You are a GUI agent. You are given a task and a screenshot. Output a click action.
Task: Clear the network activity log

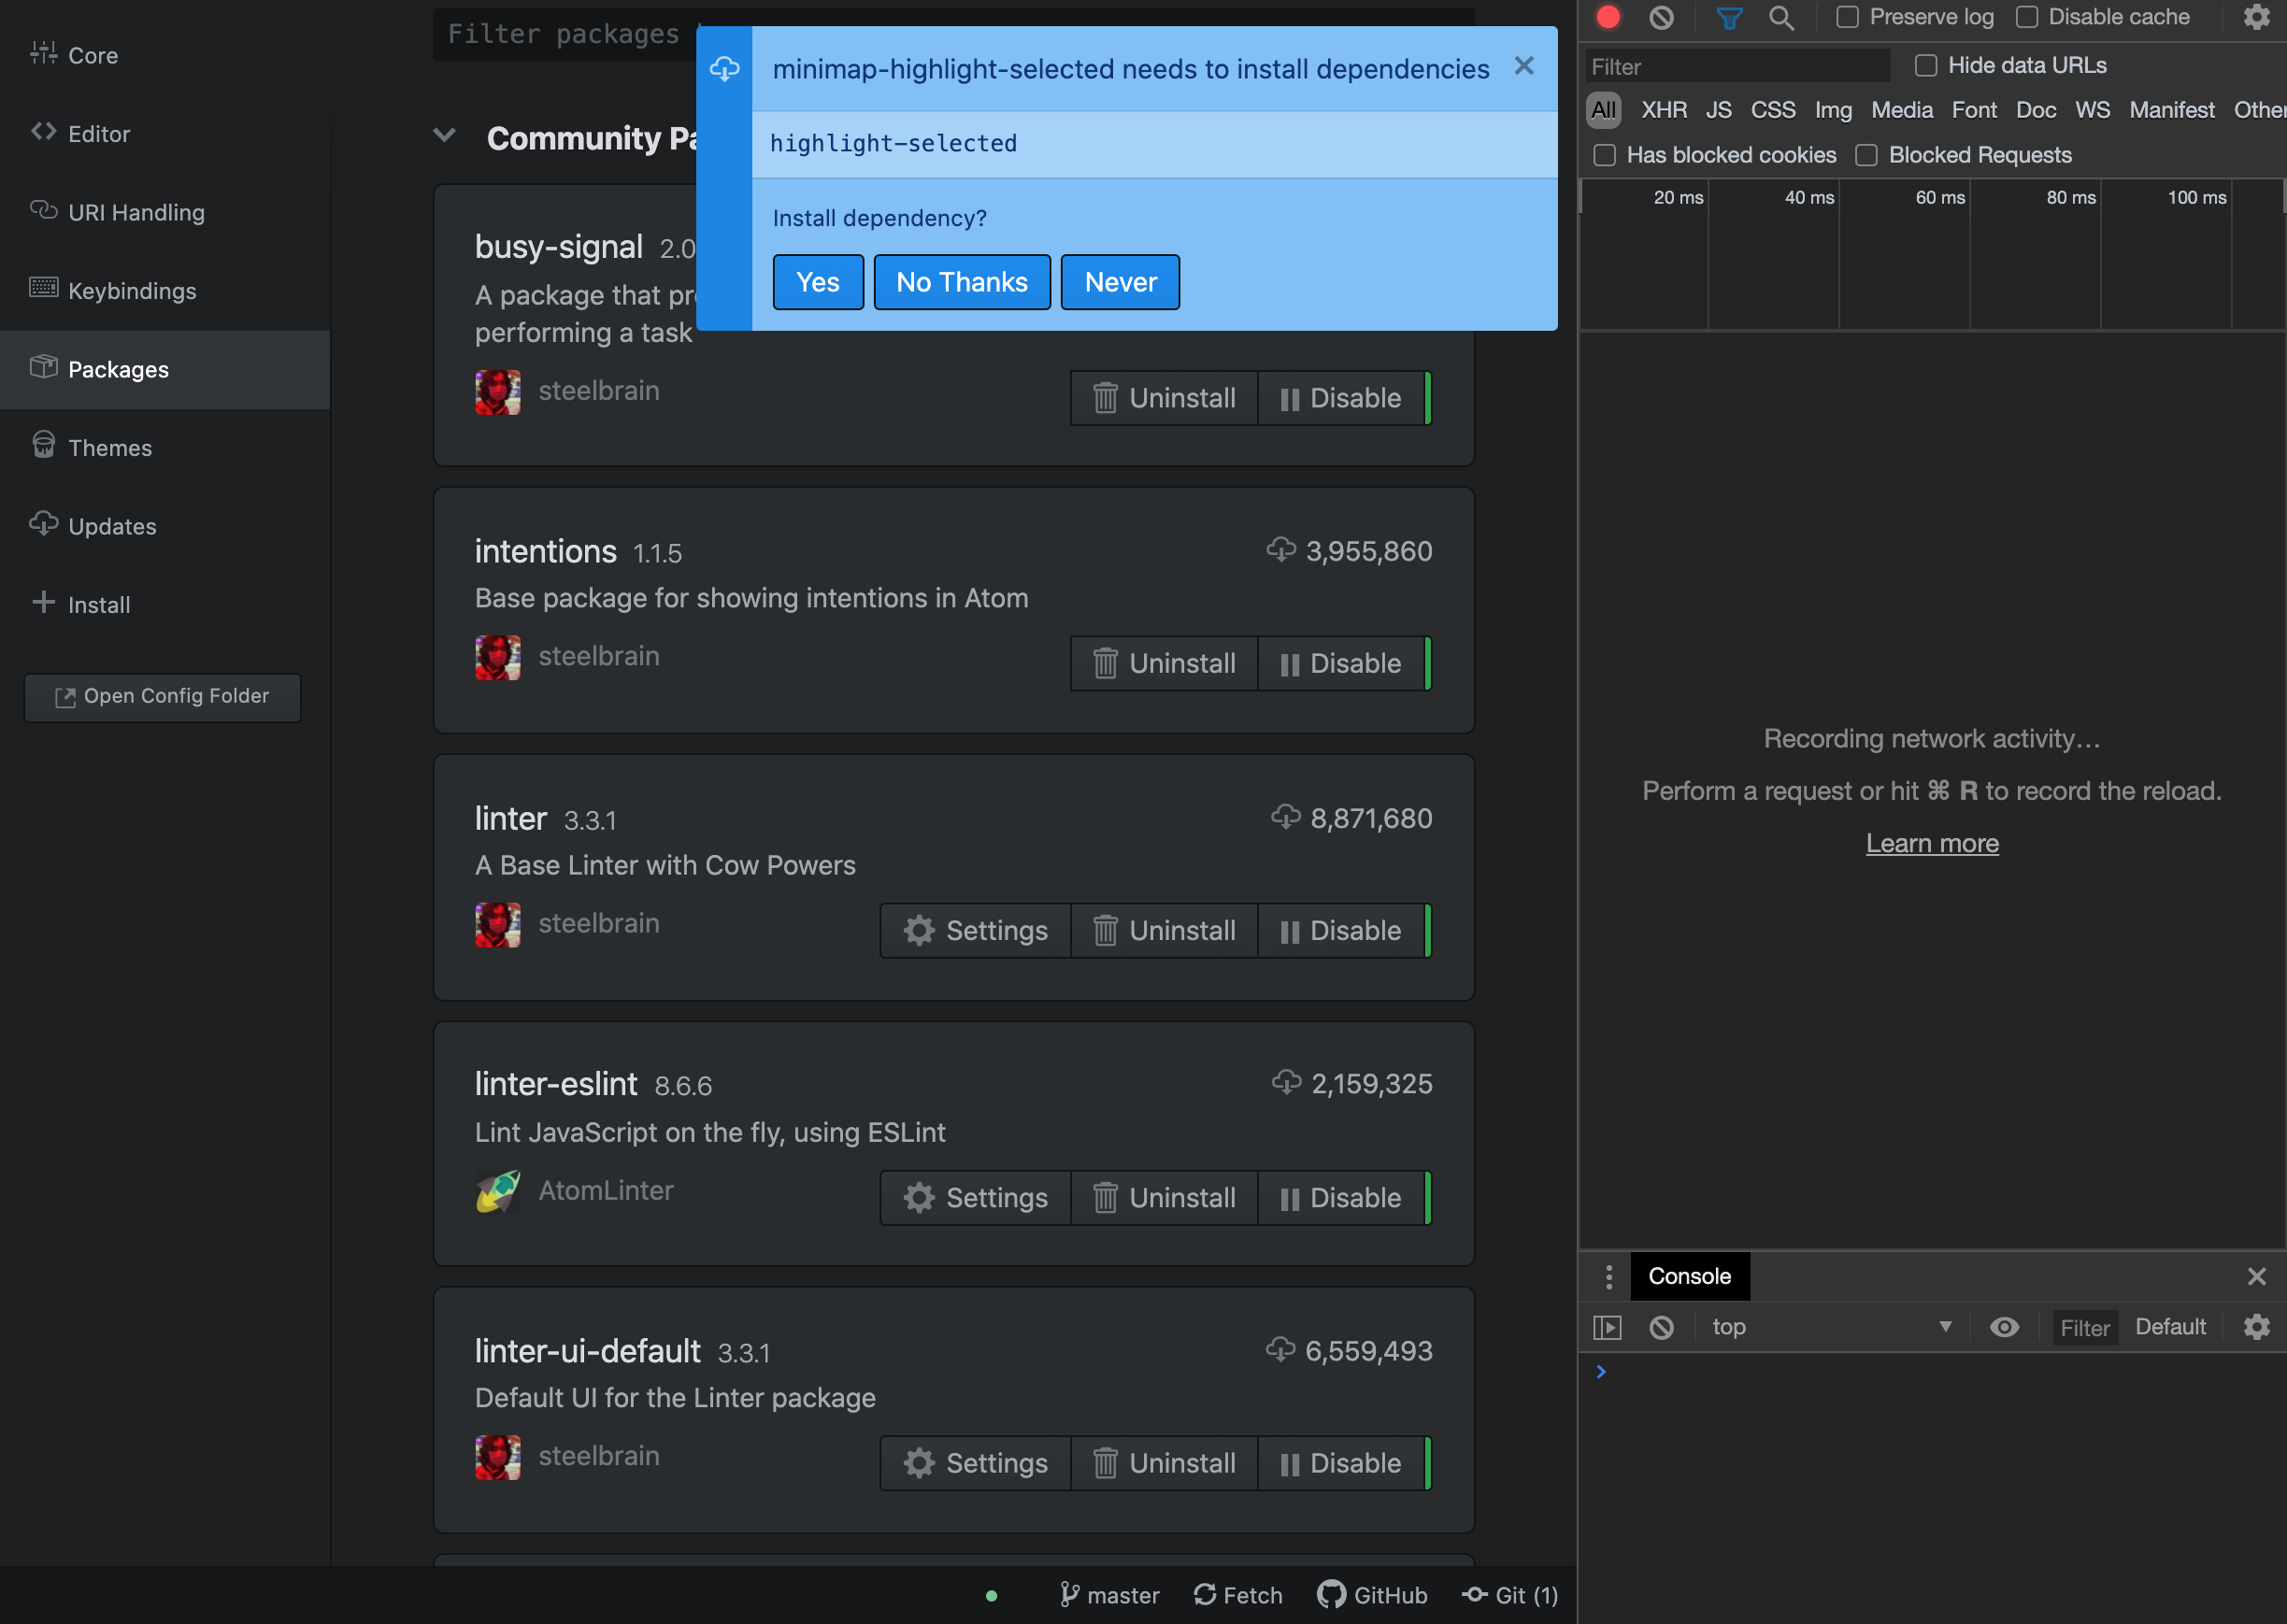(x=1662, y=17)
